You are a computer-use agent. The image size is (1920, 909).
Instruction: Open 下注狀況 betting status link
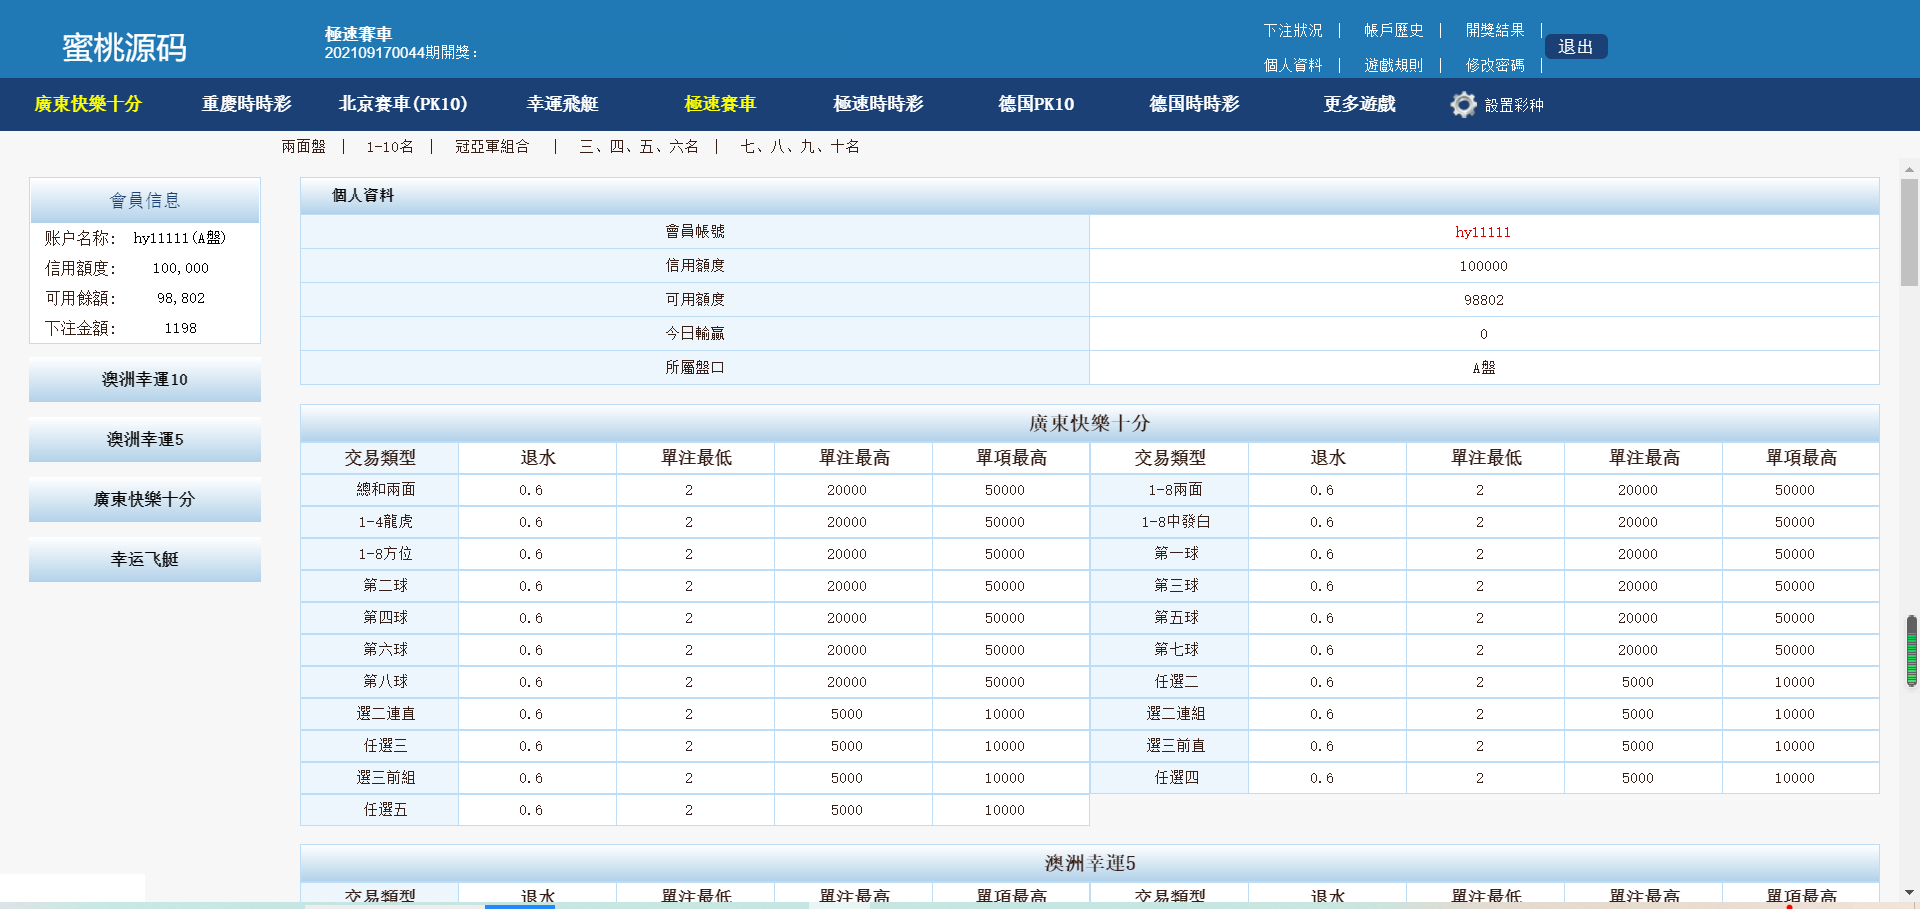(x=1292, y=31)
